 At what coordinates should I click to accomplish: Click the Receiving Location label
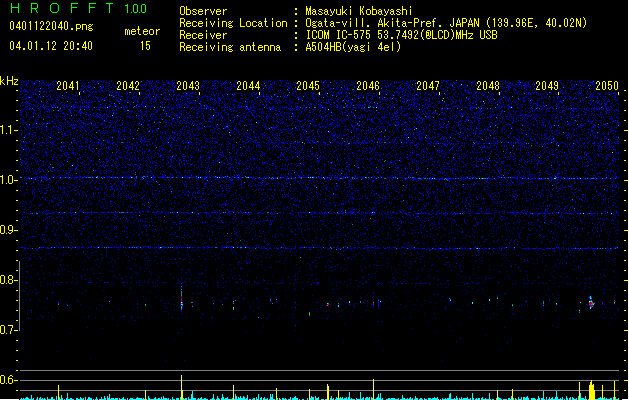coord(233,23)
